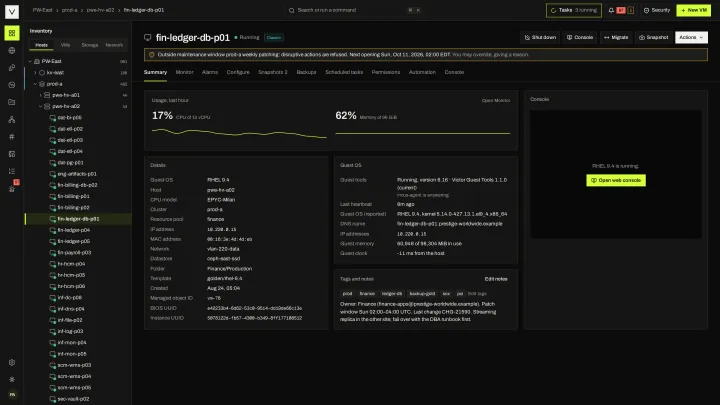Image resolution: width=720 pixels, height=405 pixels.
Task: Switch to the Hosts inventory tab
Action: tap(41, 45)
